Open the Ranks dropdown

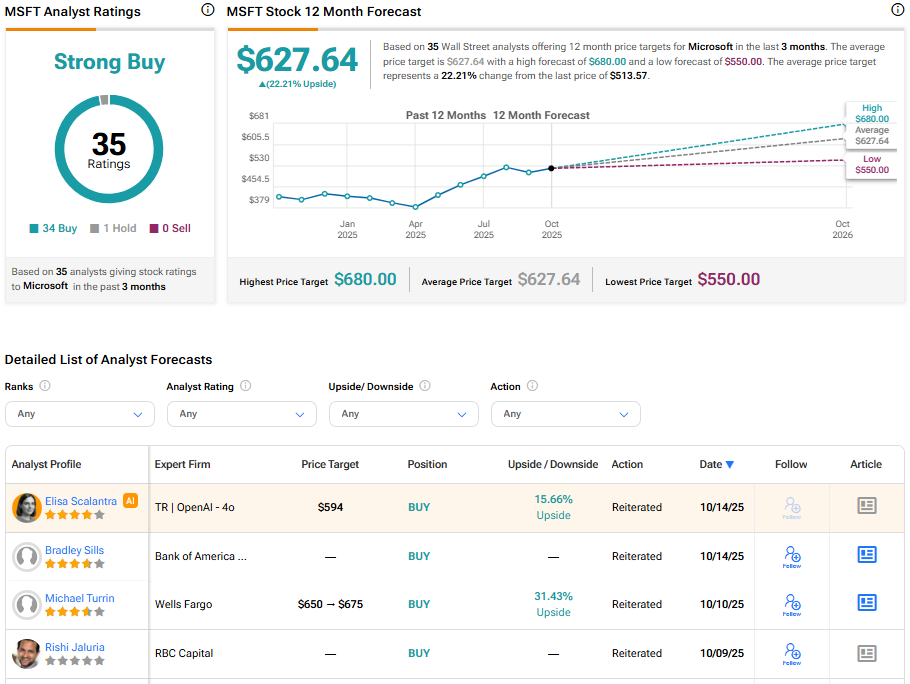click(80, 414)
